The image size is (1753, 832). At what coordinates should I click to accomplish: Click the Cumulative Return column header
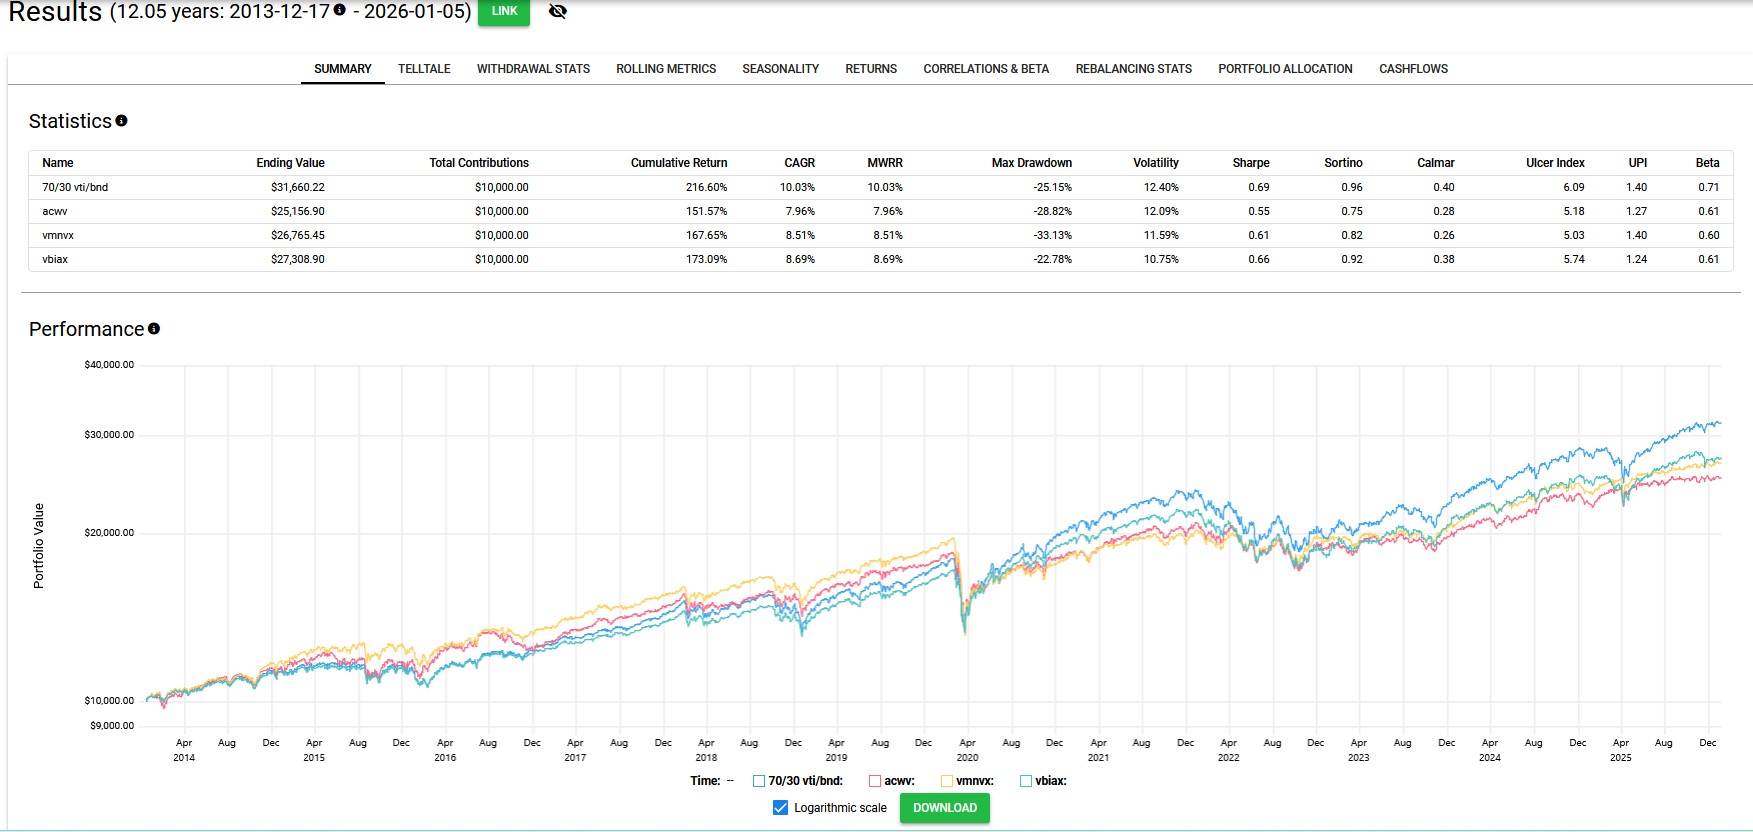[x=679, y=163]
